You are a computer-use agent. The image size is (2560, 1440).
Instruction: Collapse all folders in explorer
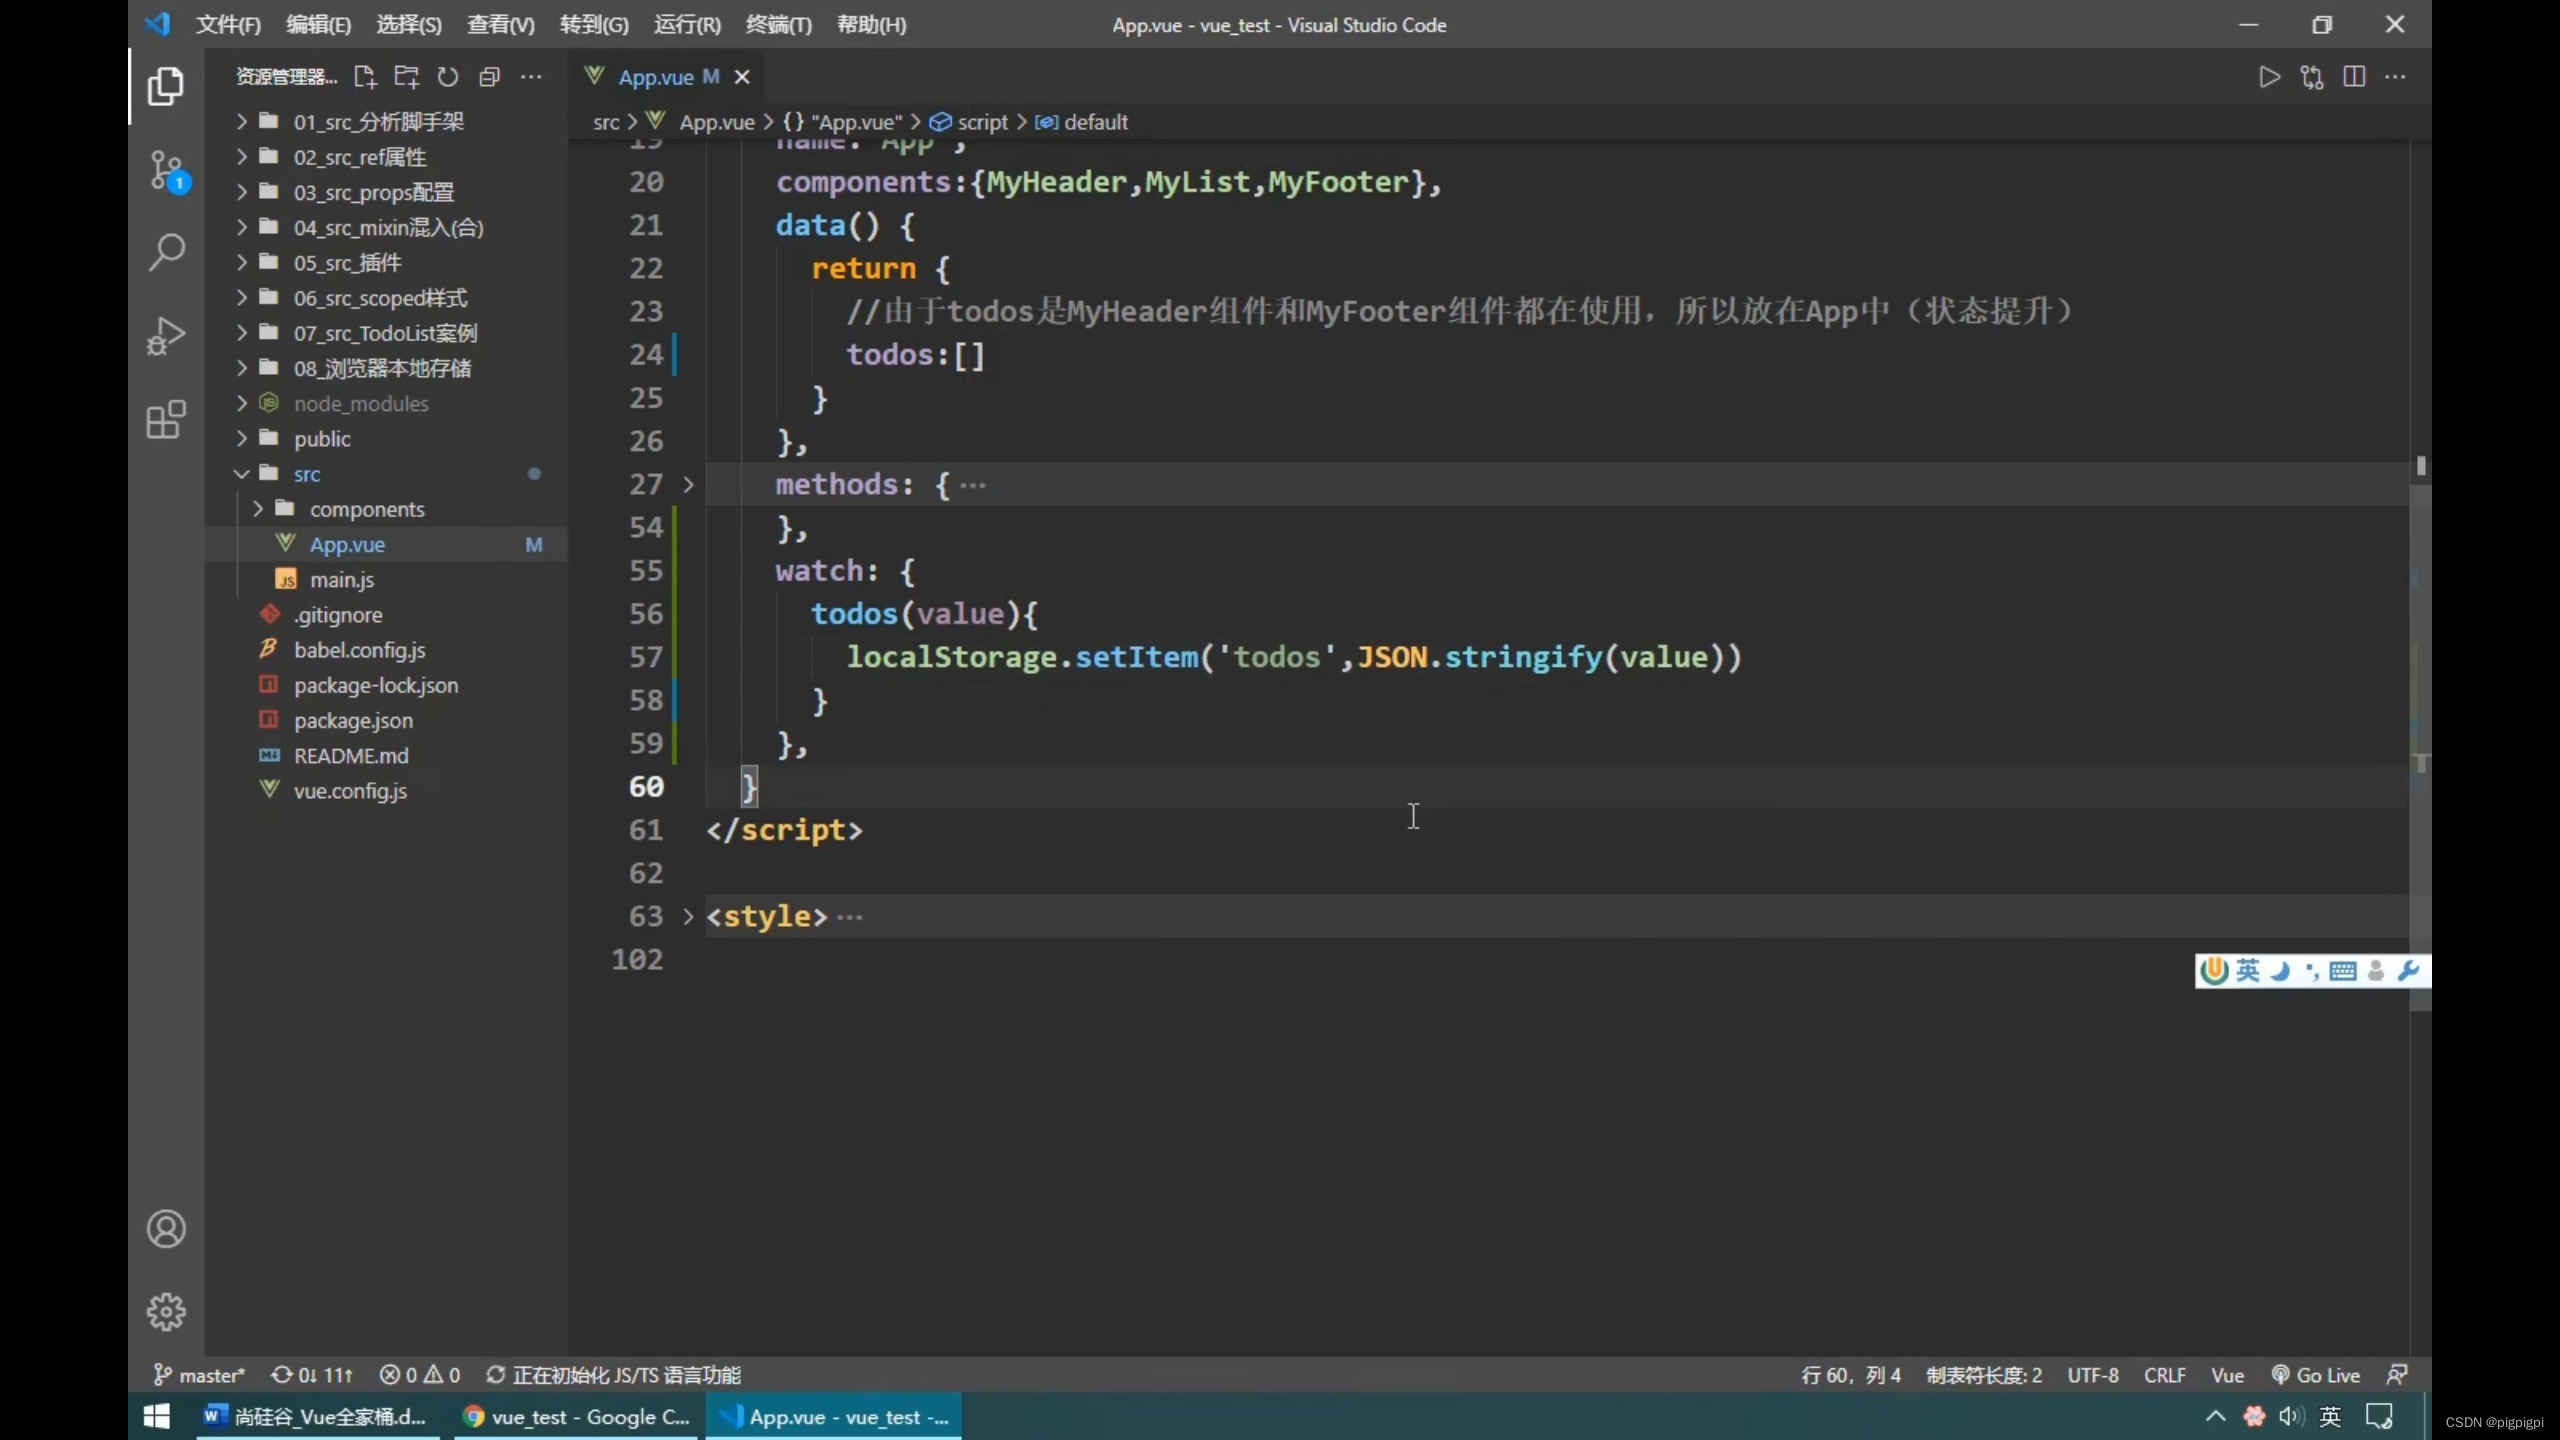click(x=489, y=77)
